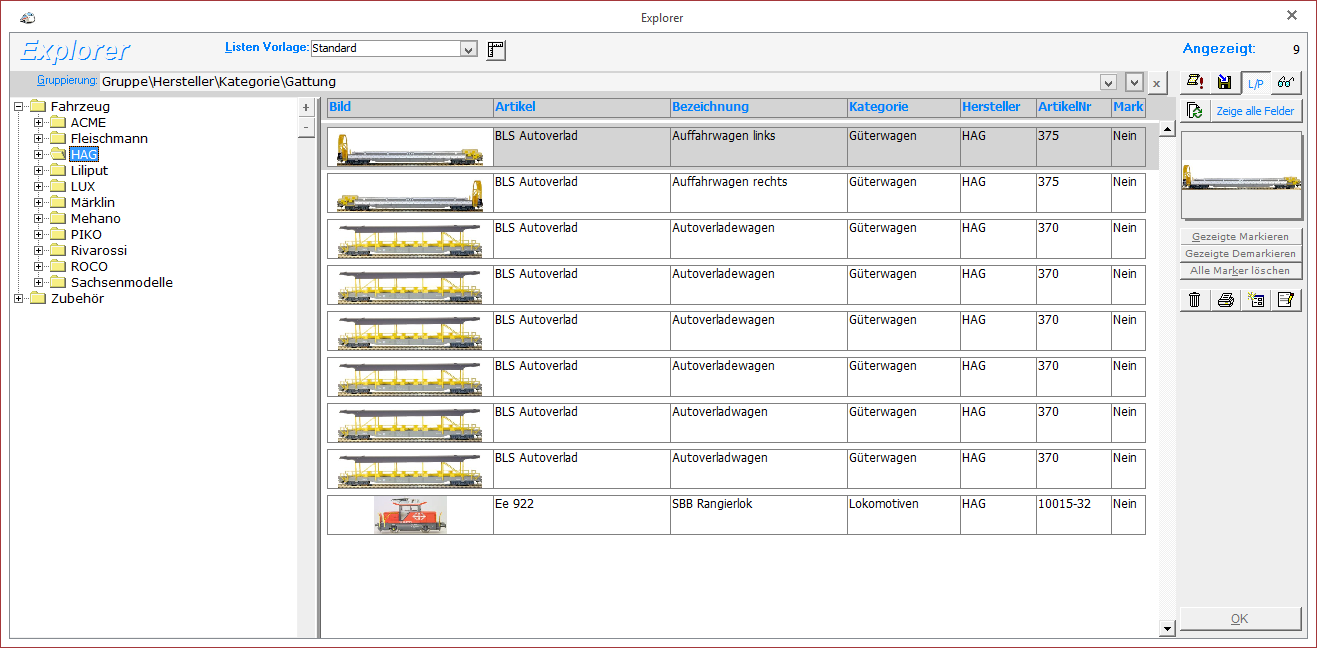Select the Sachsenmodelle folder in tree

click(x=121, y=282)
